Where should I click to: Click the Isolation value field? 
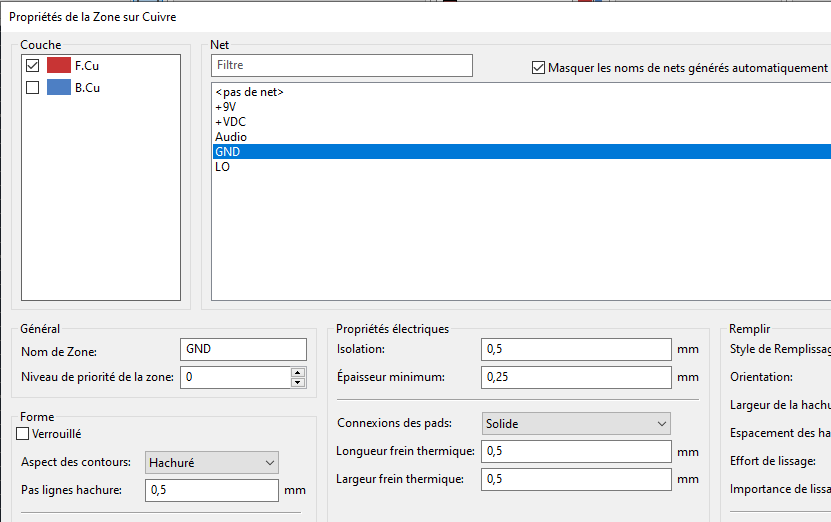tap(575, 349)
